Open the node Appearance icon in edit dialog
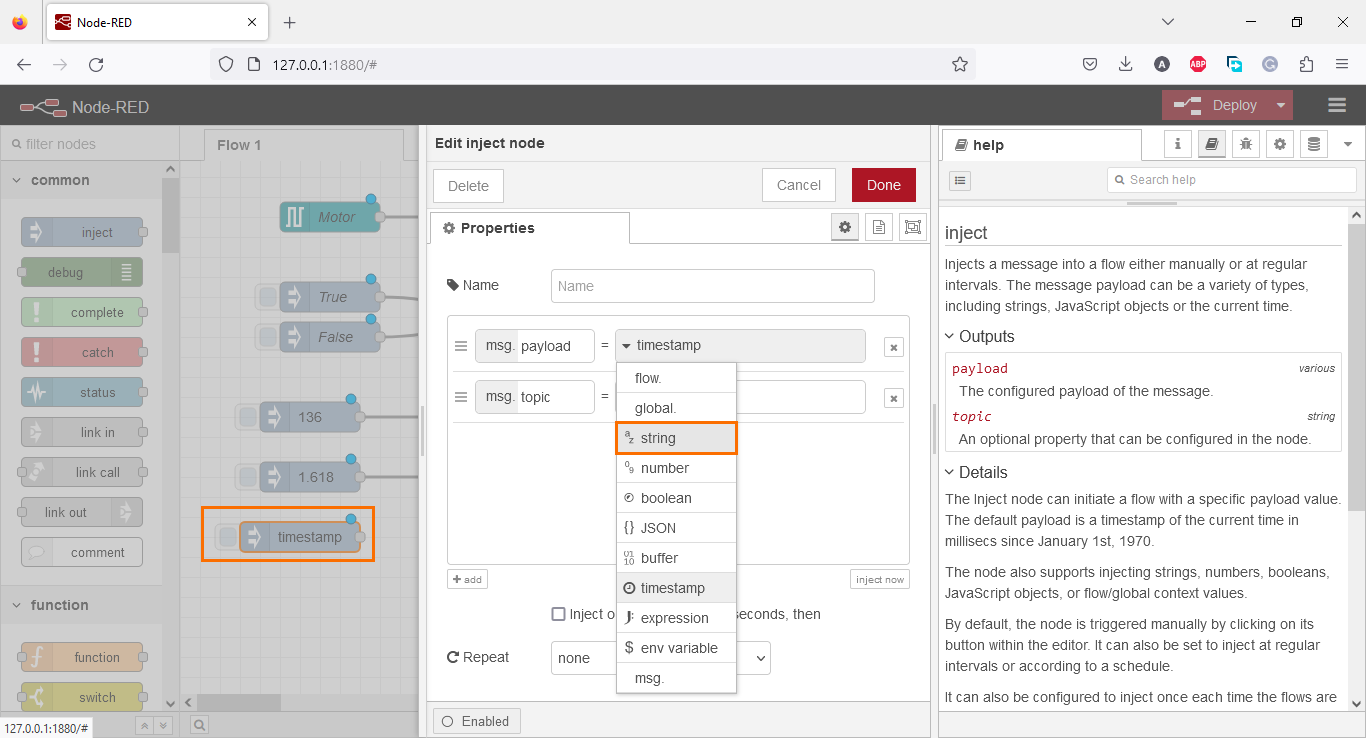Image resolution: width=1366 pixels, height=738 pixels. pos(911,227)
